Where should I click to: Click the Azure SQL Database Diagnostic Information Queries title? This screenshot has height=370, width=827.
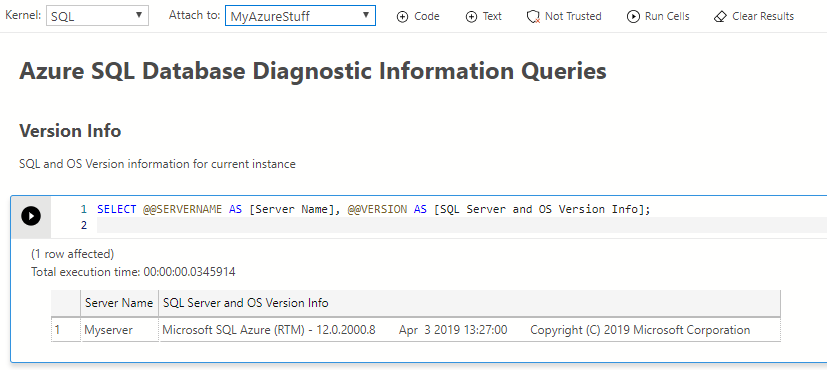[x=313, y=71]
